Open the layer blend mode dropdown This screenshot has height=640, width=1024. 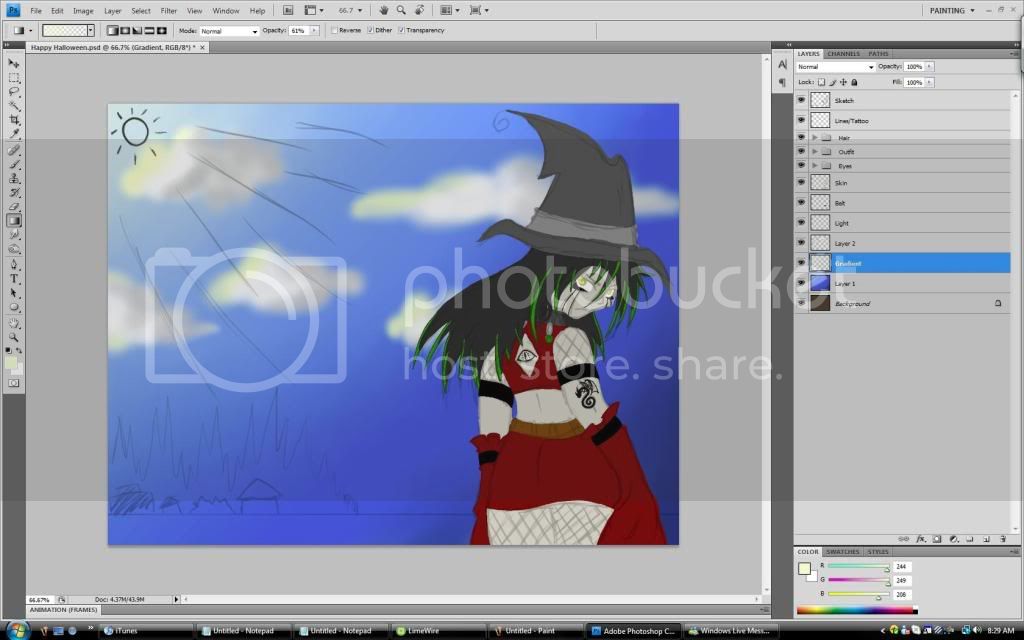pos(835,67)
